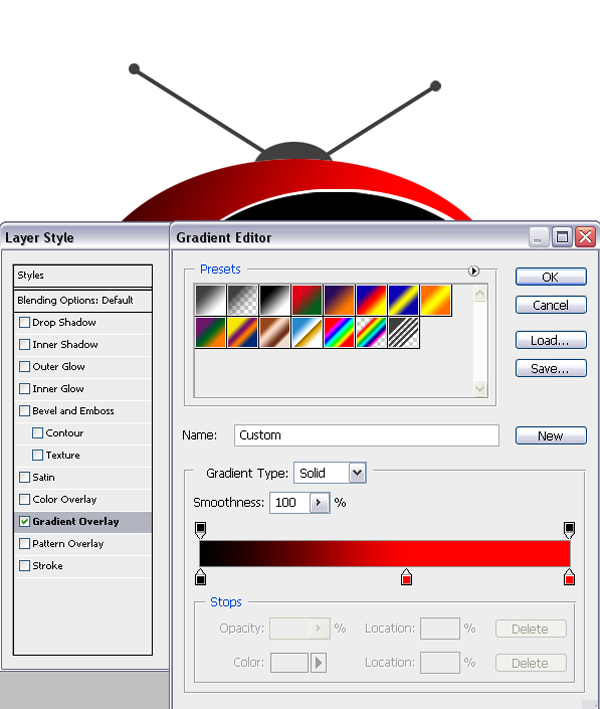The width and height of the screenshot is (600, 709).
Task: Click the Smoothness value field
Action: pyautogui.click(x=290, y=502)
